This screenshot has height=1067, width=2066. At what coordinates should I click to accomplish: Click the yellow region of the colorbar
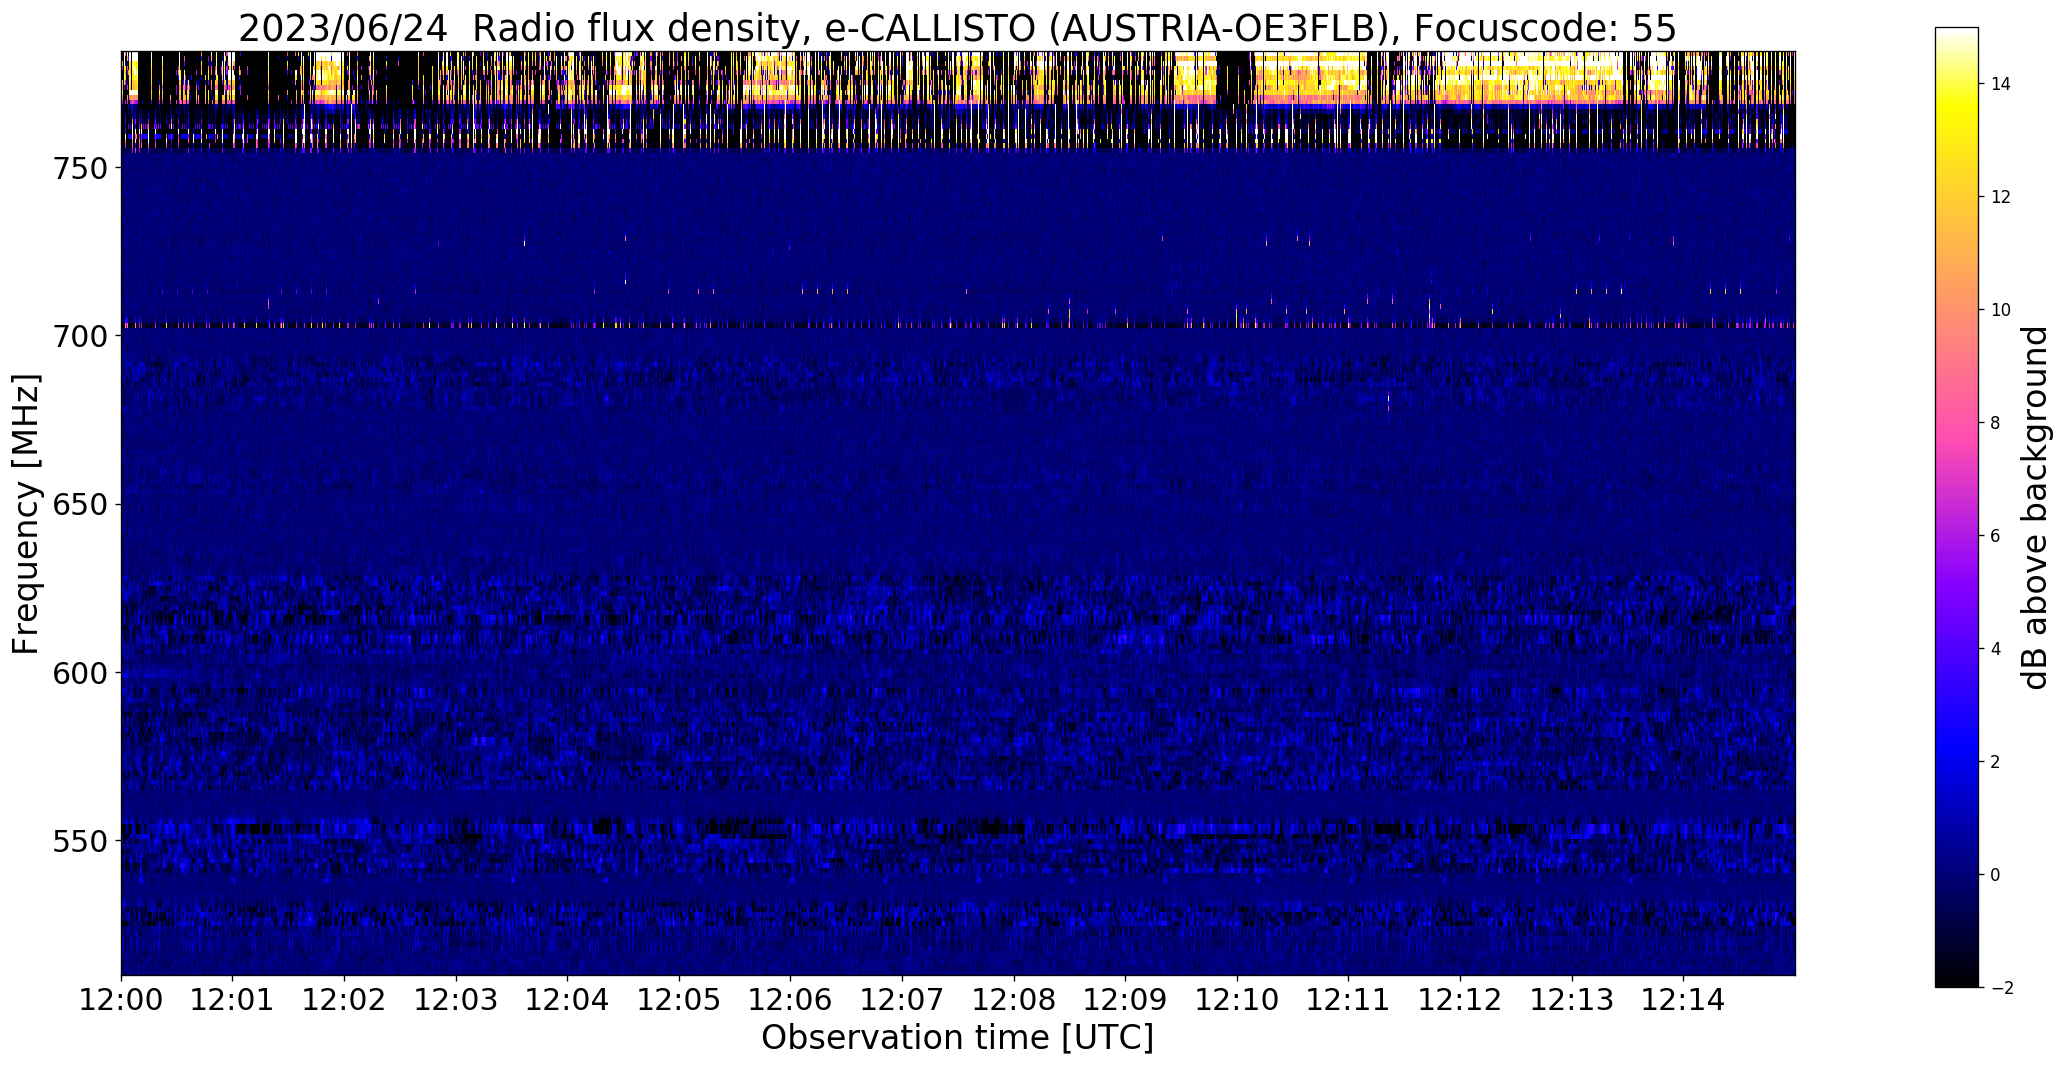click(1956, 115)
